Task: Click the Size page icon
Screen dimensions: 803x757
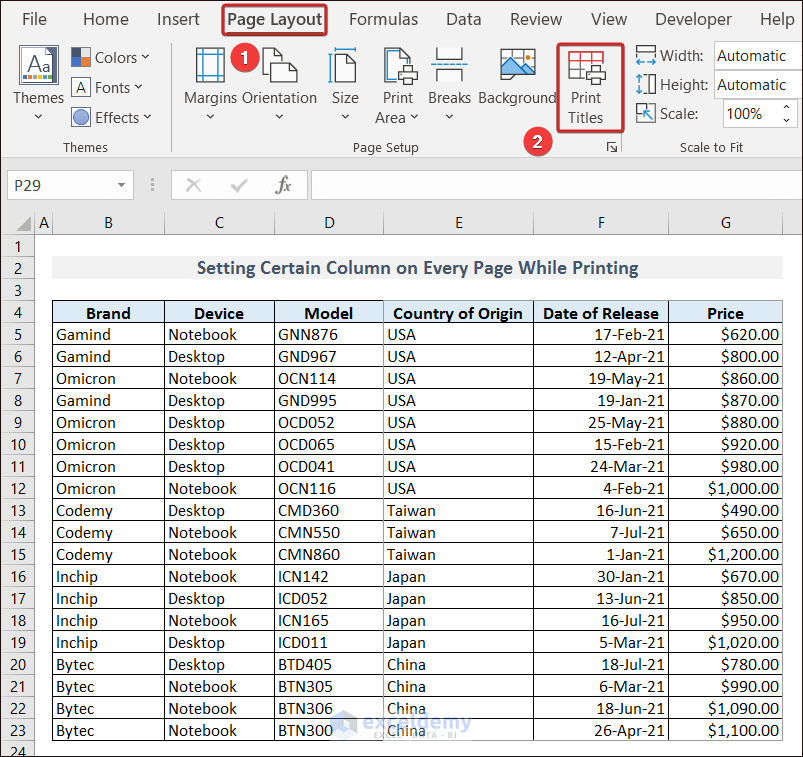Action: [x=345, y=66]
